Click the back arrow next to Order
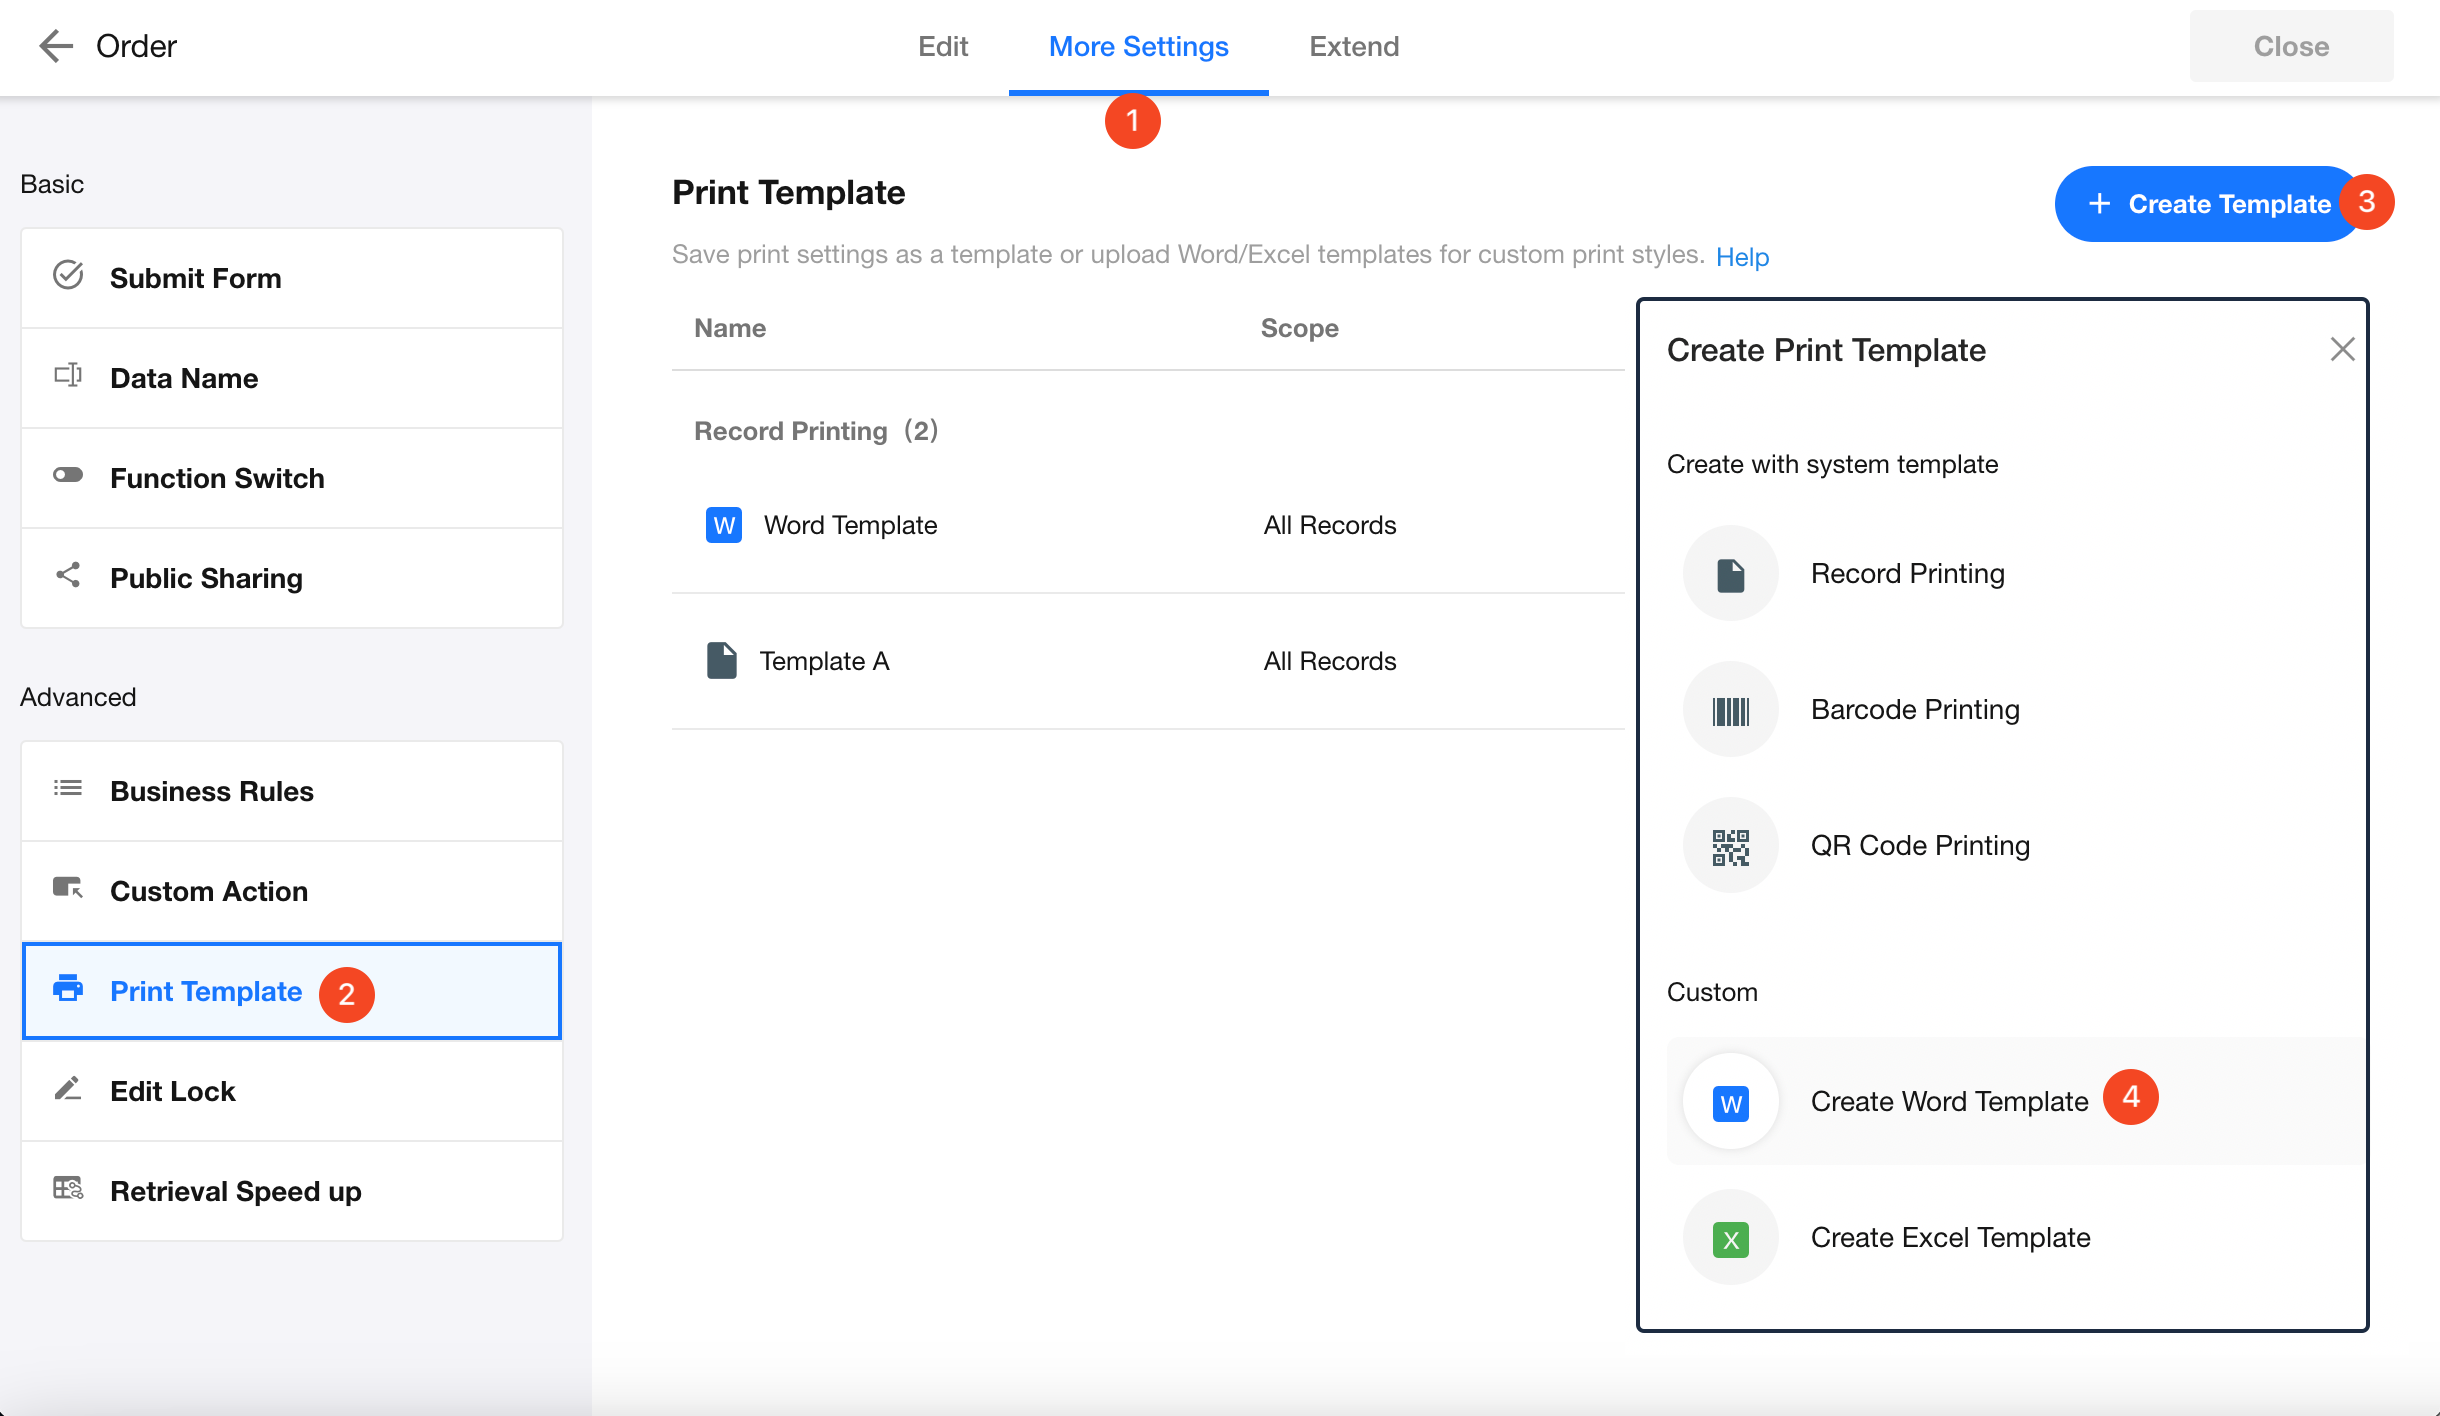The height and width of the screenshot is (1416, 2440). pos(55,46)
